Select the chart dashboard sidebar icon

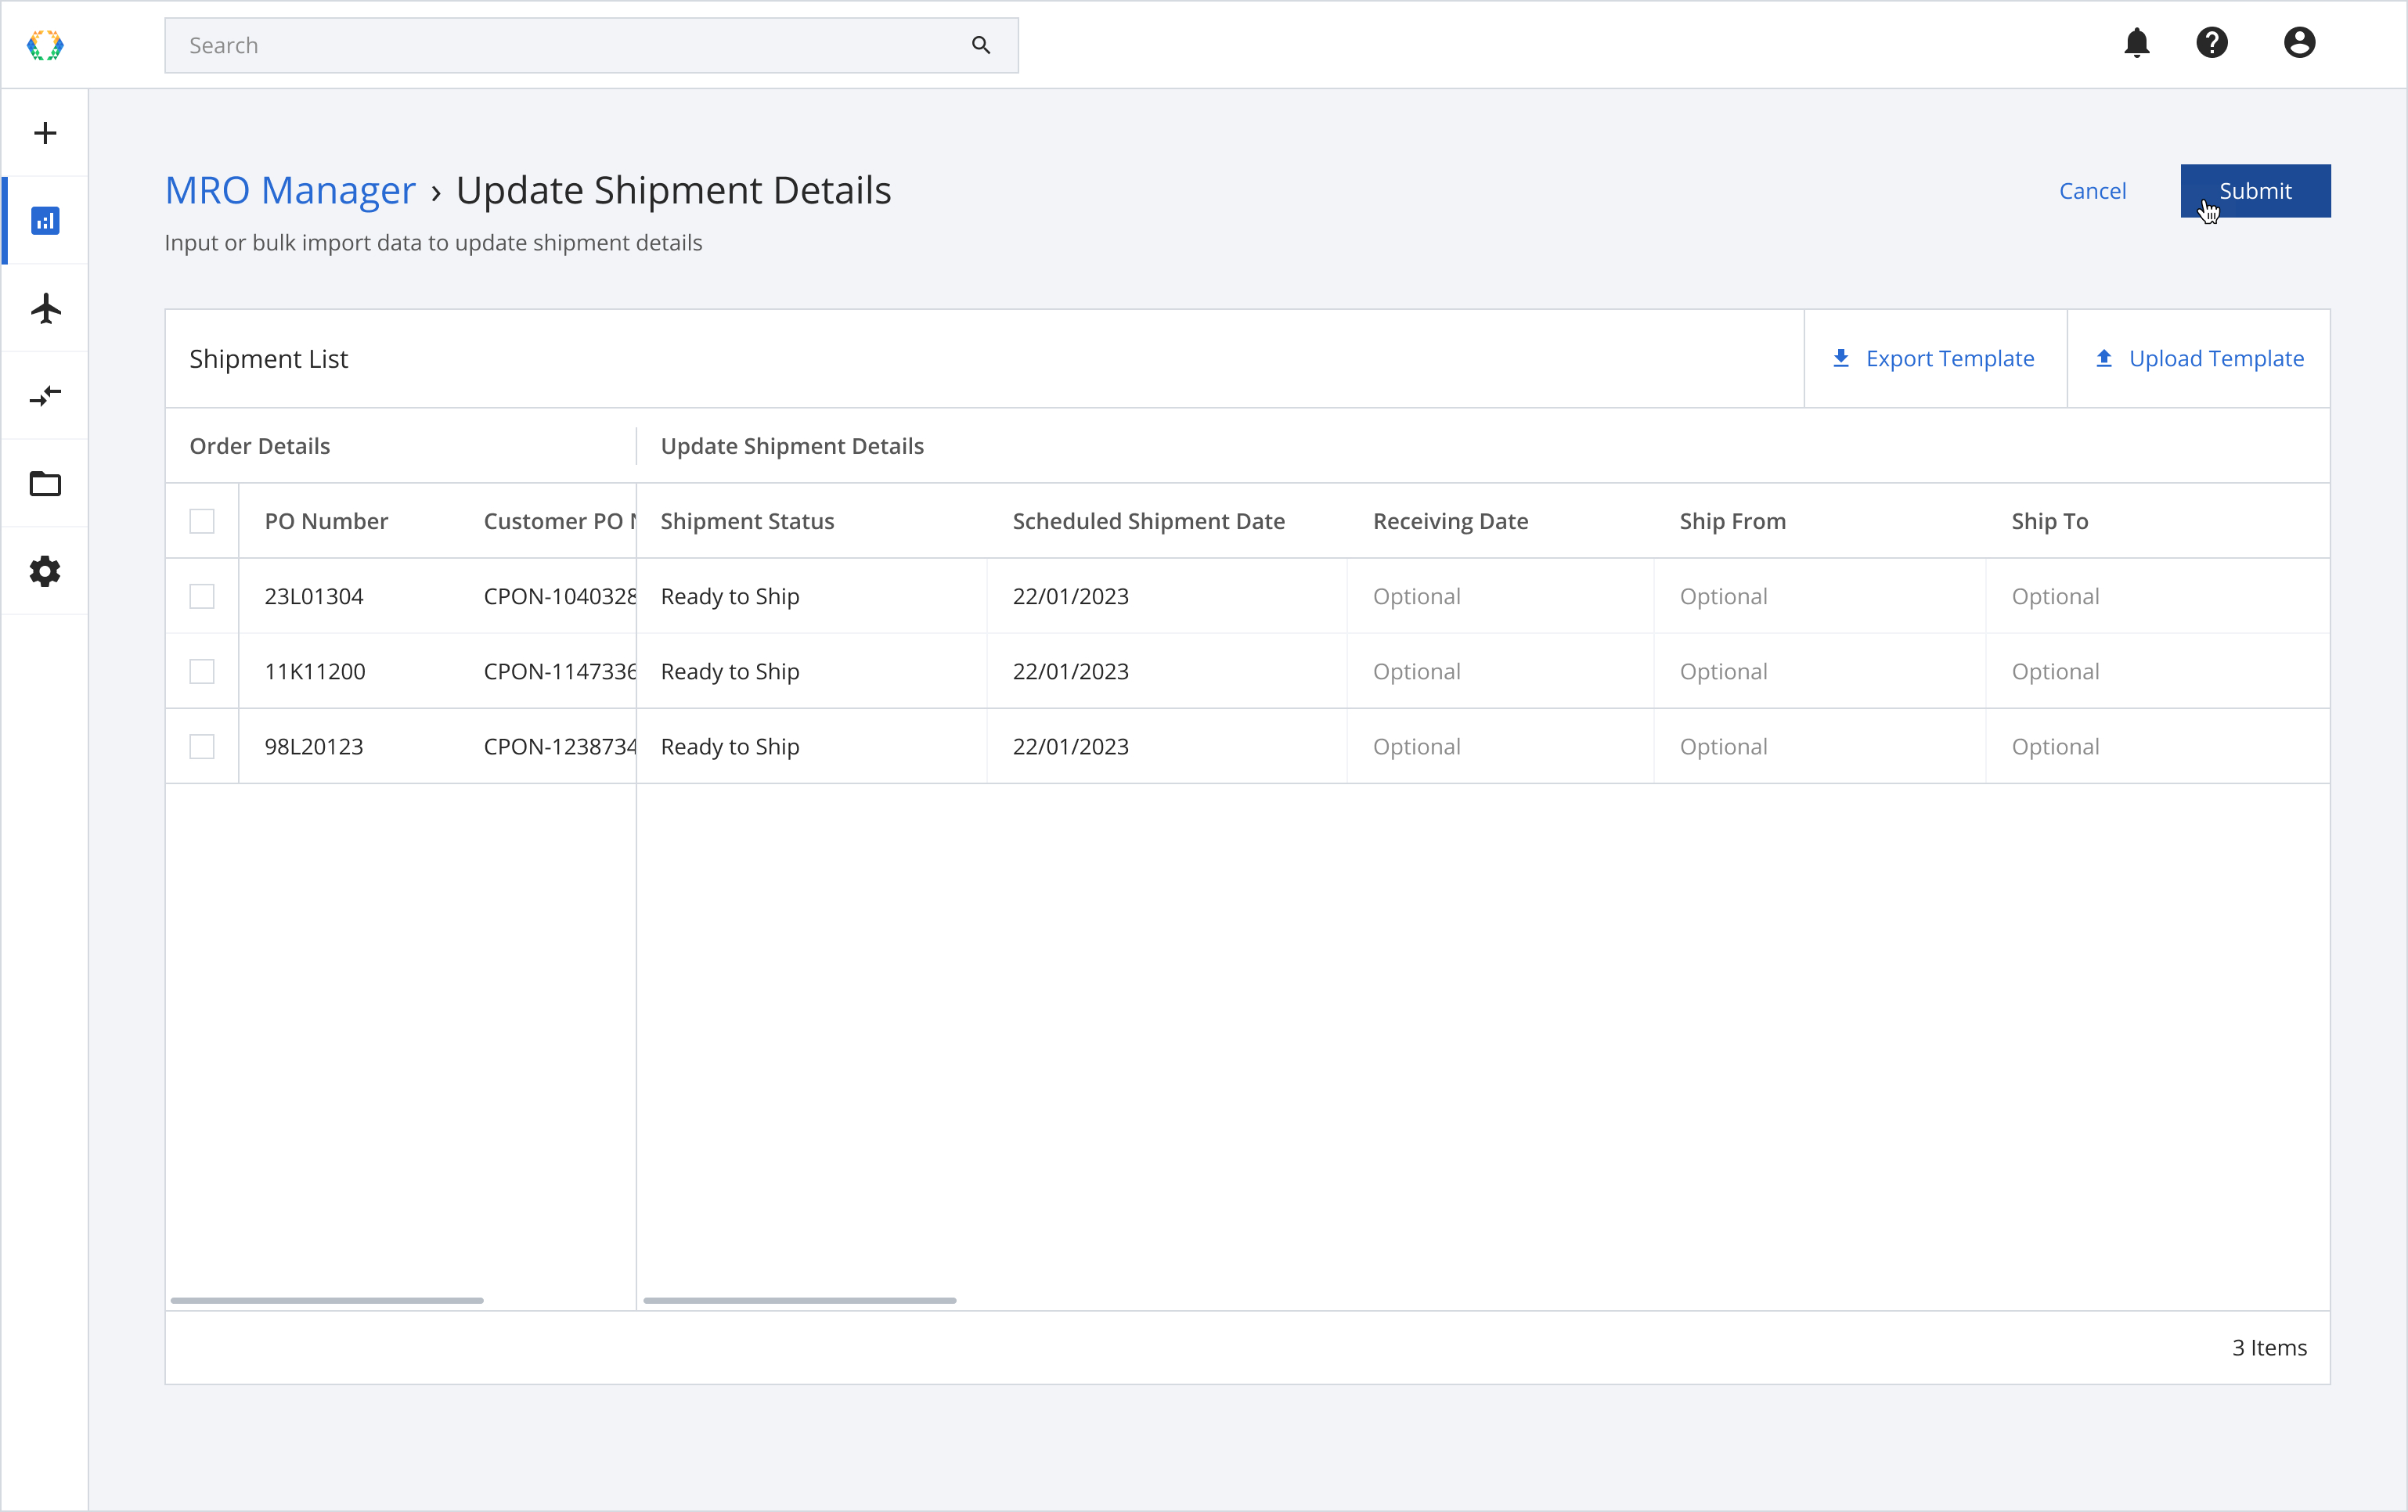pos(45,221)
